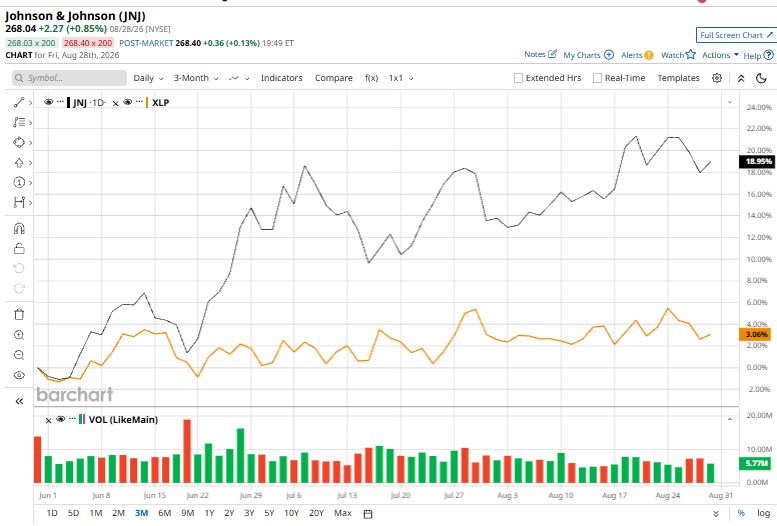
Task: Delete drawings with the trash icon
Action: 19,314
